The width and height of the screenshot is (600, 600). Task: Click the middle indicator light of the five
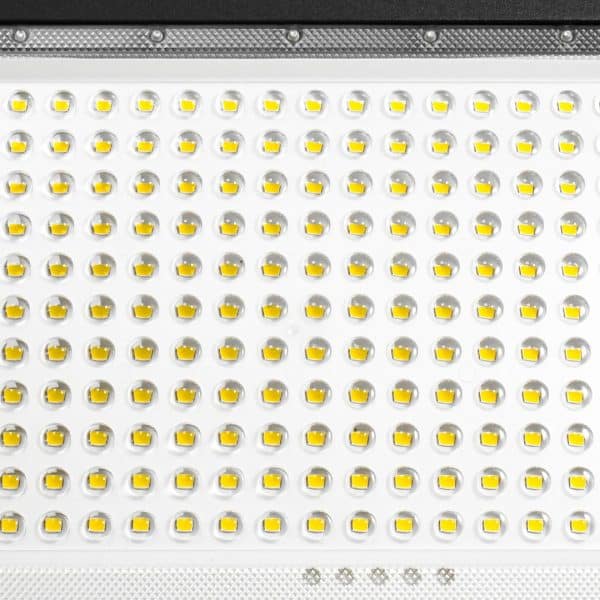(378, 576)
